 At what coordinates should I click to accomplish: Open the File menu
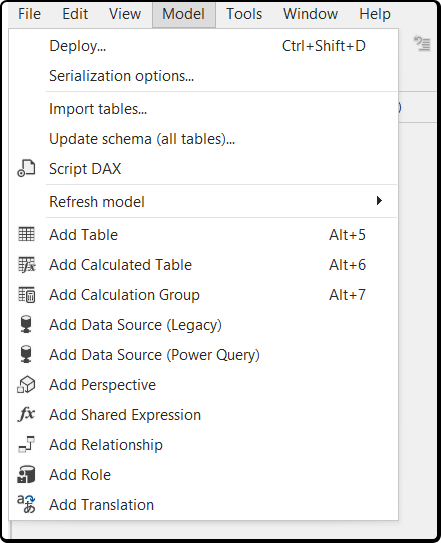tap(29, 14)
